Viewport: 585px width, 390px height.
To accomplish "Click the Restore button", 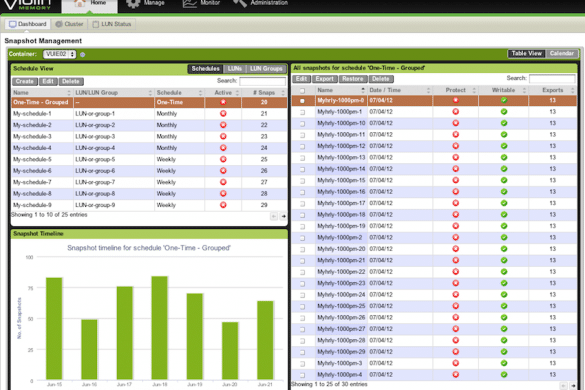I will [x=353, y=79].
